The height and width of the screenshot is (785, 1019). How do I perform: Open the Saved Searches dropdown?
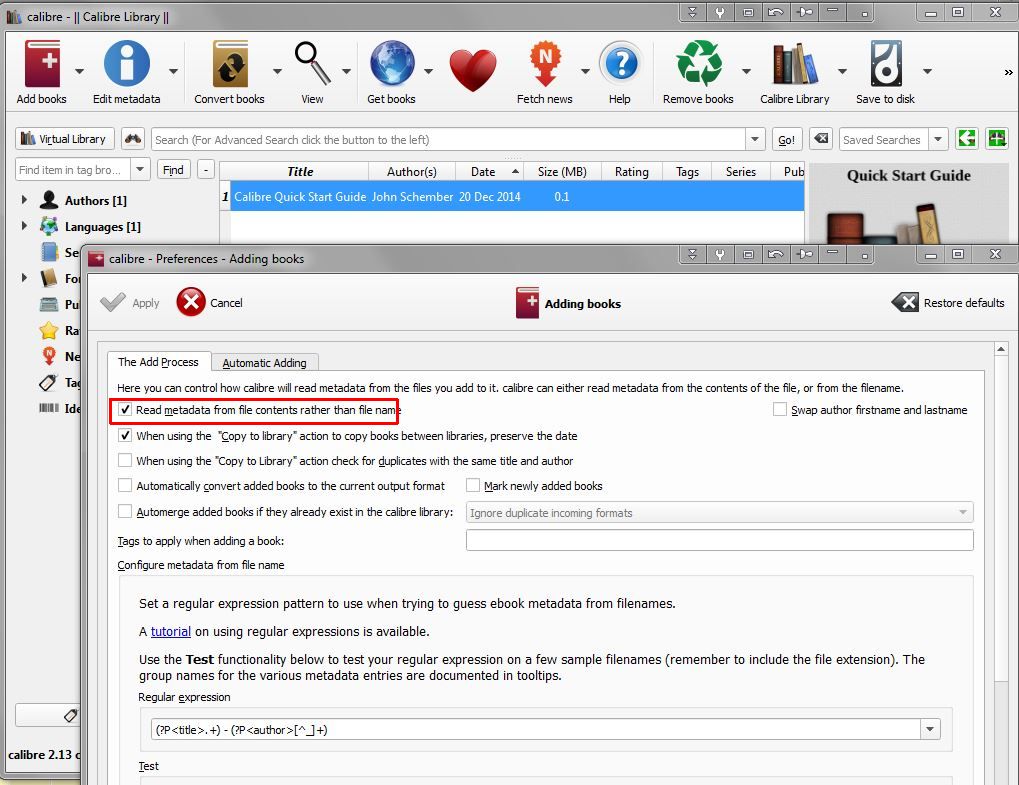(x=938, y=139)
